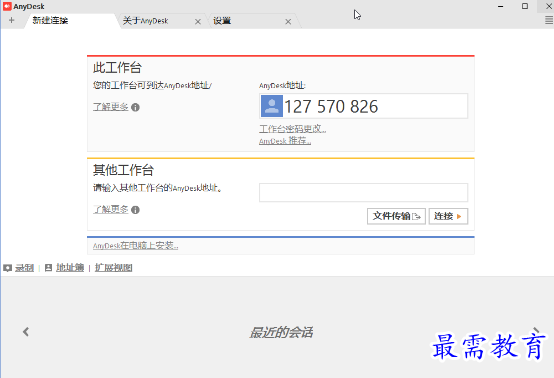Switch to the 新建连接 tab
554x378 pixels.
pyautogui.click(x=71, y=21)
